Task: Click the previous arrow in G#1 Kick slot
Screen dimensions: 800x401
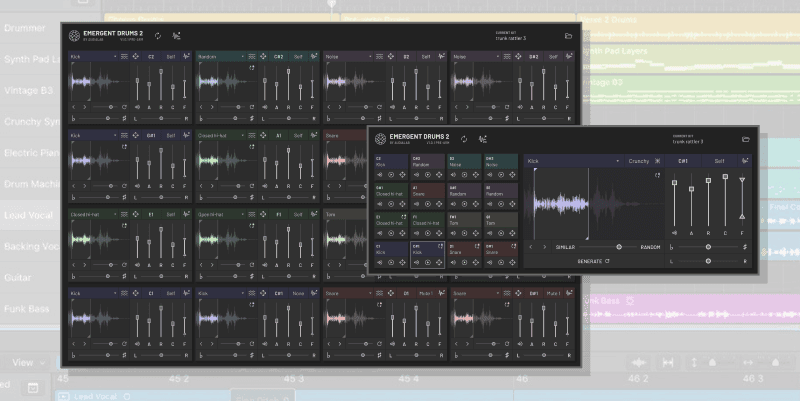Action: [x=74, y=186]
